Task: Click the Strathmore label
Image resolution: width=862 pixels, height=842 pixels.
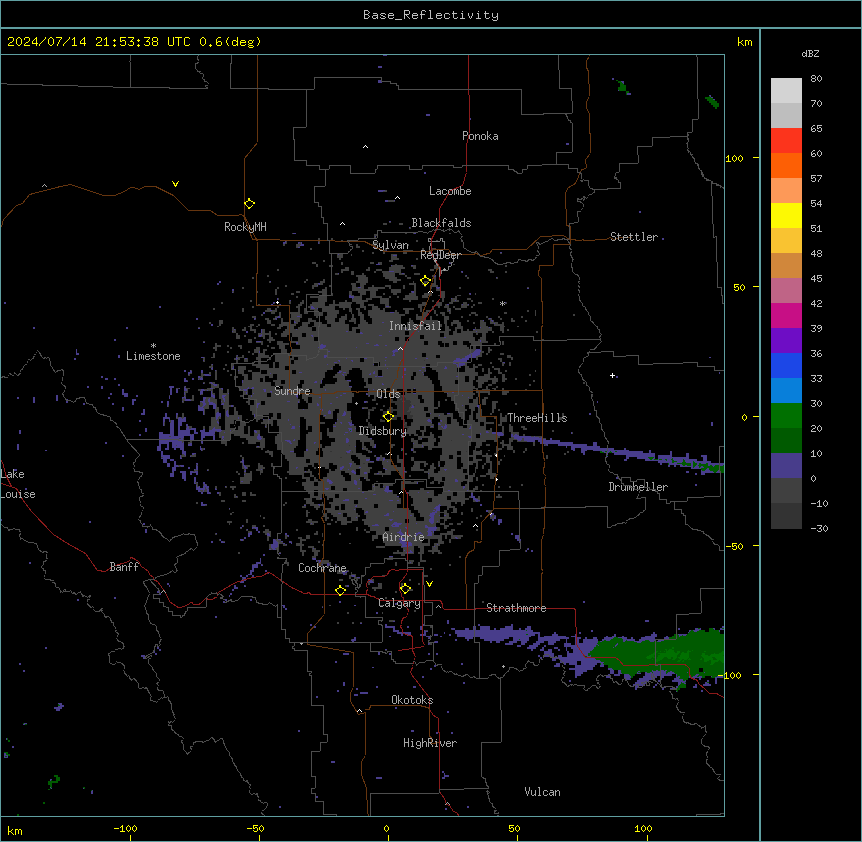Action: click(x=516, y=608)
